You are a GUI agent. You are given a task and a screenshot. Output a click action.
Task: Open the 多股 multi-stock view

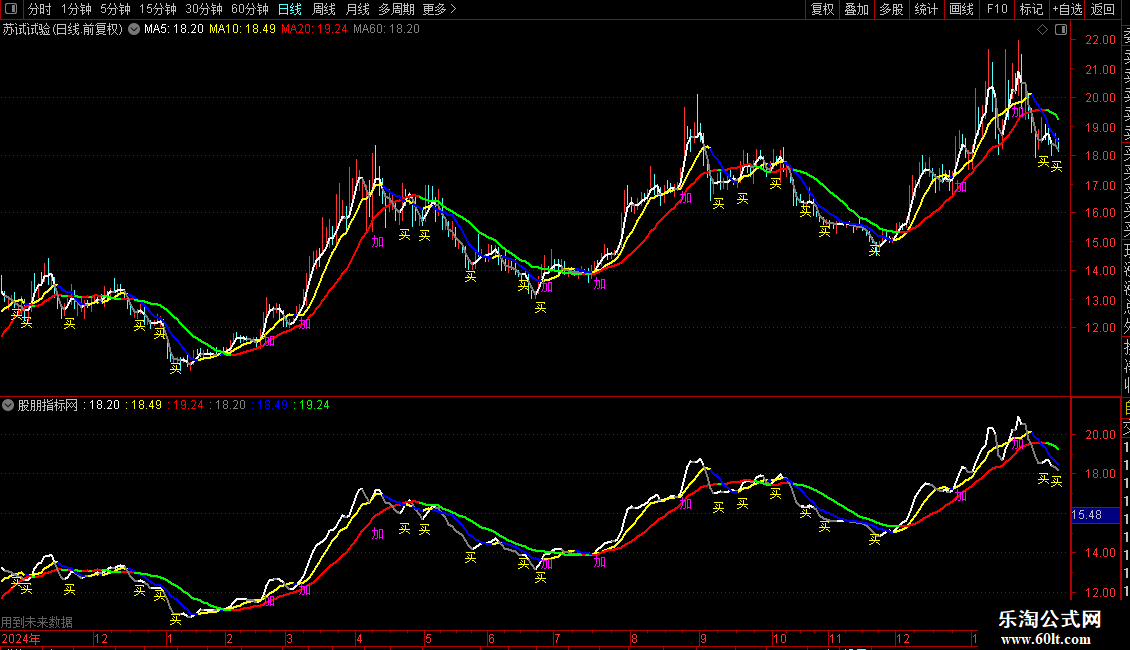click(x=891, y=9)
